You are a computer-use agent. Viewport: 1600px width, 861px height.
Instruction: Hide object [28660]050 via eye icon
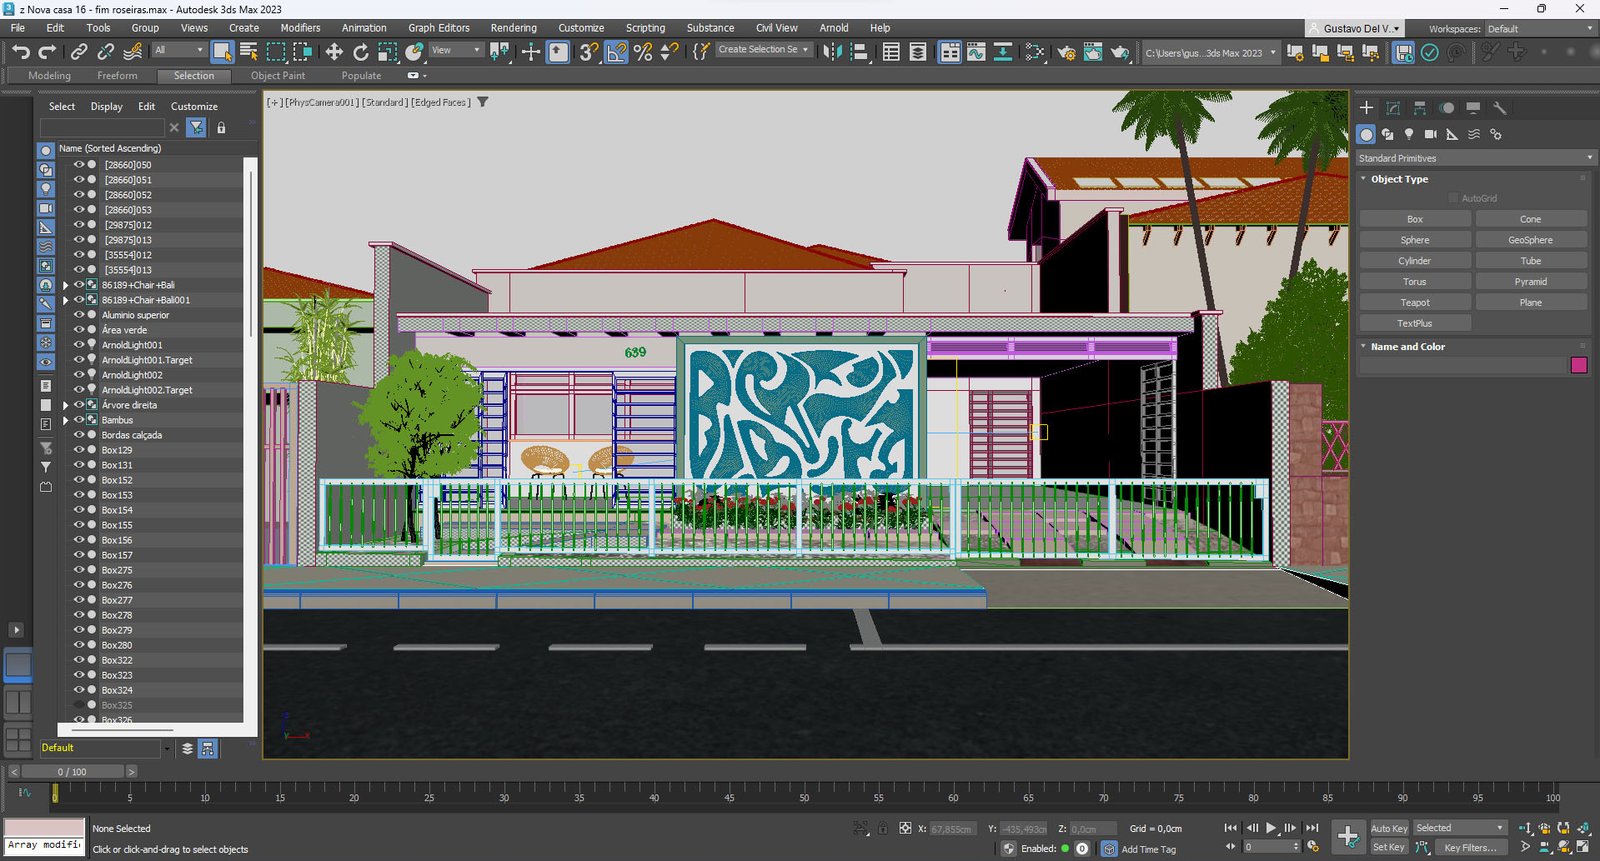[x=78, y=164]
